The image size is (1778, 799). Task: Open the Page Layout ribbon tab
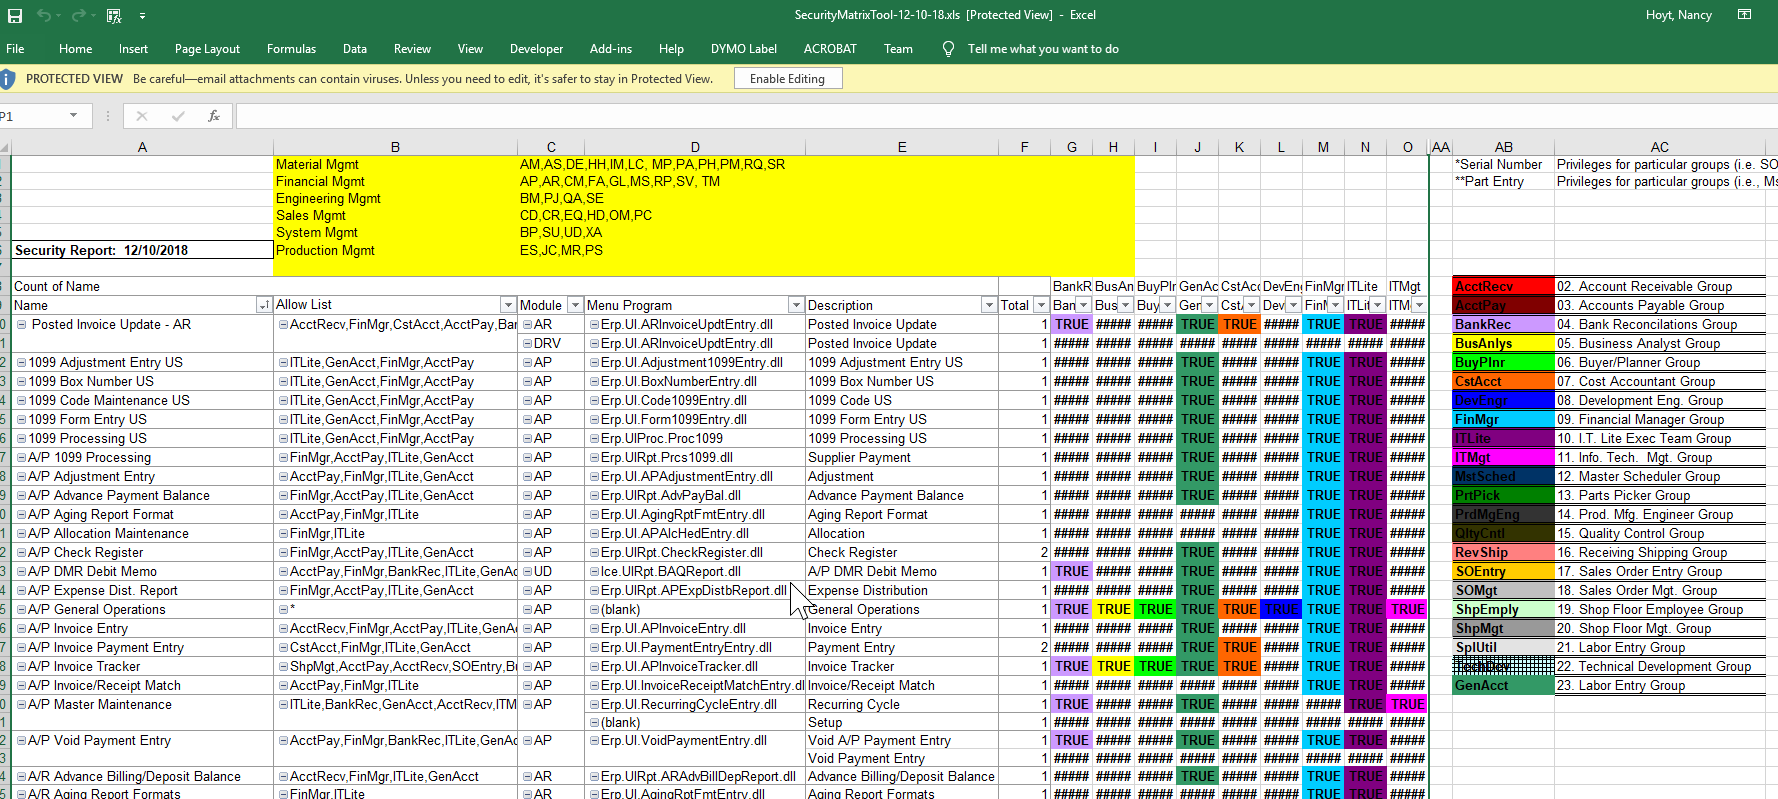207,48
